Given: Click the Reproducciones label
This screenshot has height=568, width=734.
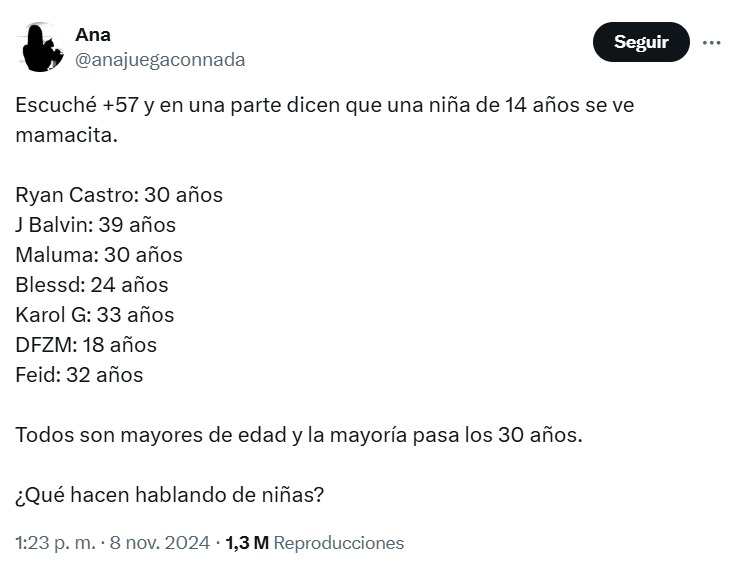Looking at the screenshot, I should (x=338, y=543).
